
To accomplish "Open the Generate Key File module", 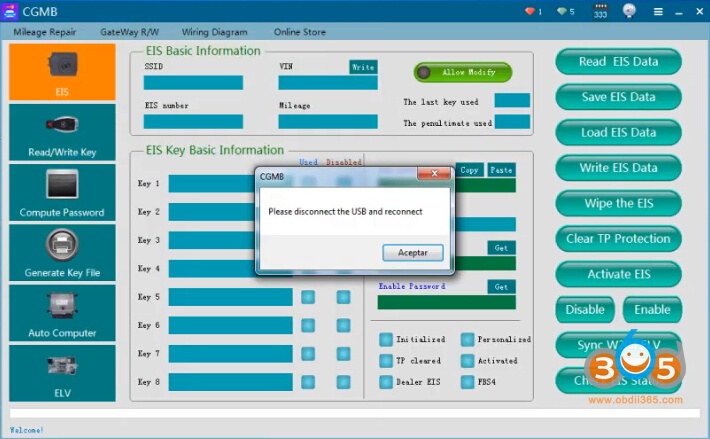I will 62,253.
